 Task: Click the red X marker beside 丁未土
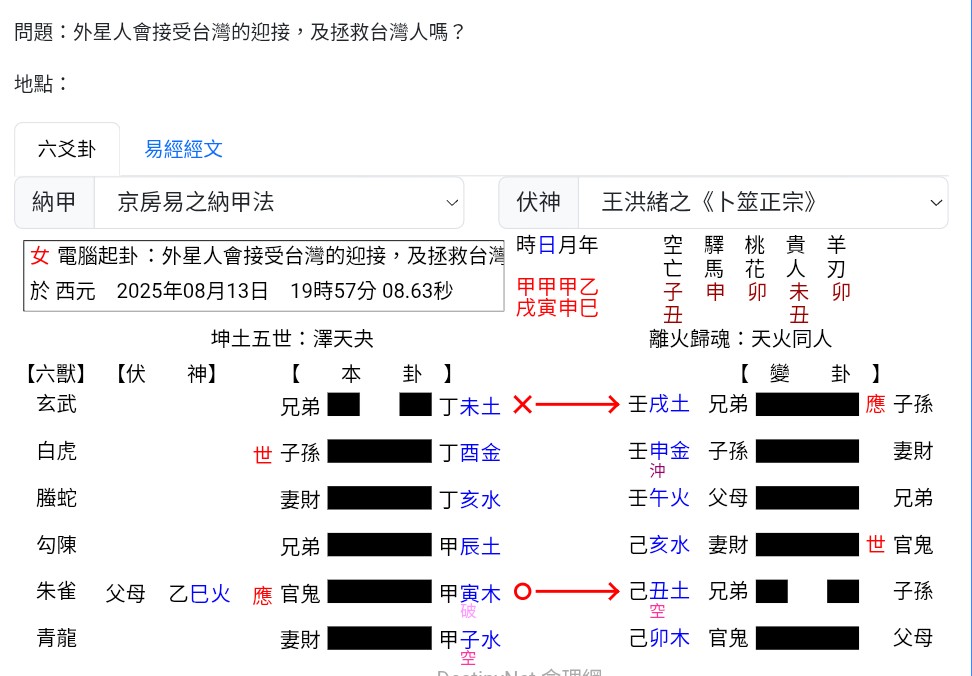(523, 405)
